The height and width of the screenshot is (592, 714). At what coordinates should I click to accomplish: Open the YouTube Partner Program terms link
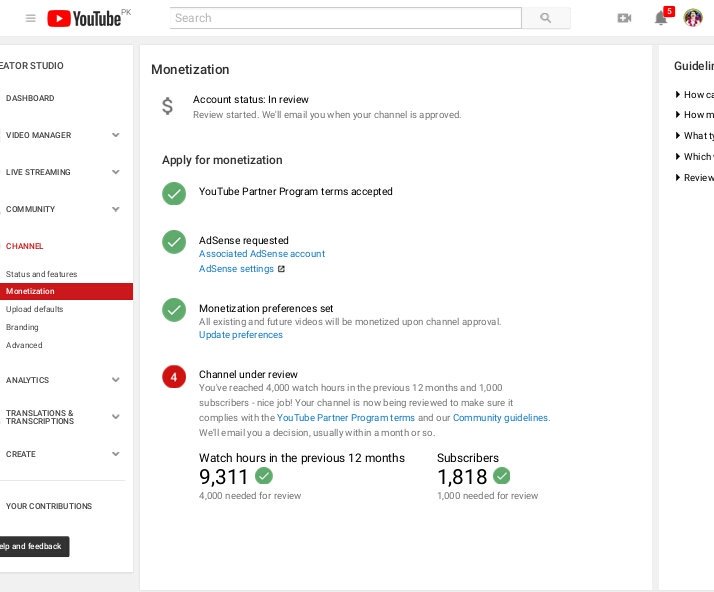346,418
